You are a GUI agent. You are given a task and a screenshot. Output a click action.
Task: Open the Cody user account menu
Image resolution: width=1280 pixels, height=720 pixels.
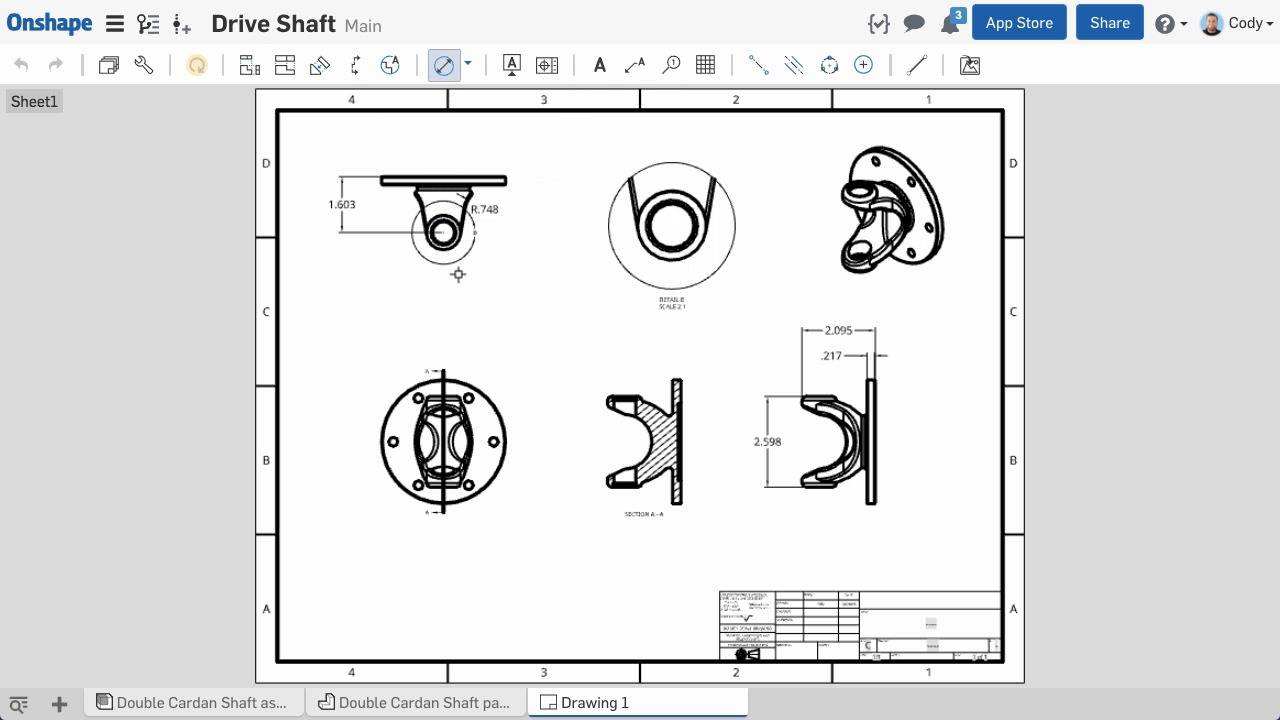[x=1237, y=23]
